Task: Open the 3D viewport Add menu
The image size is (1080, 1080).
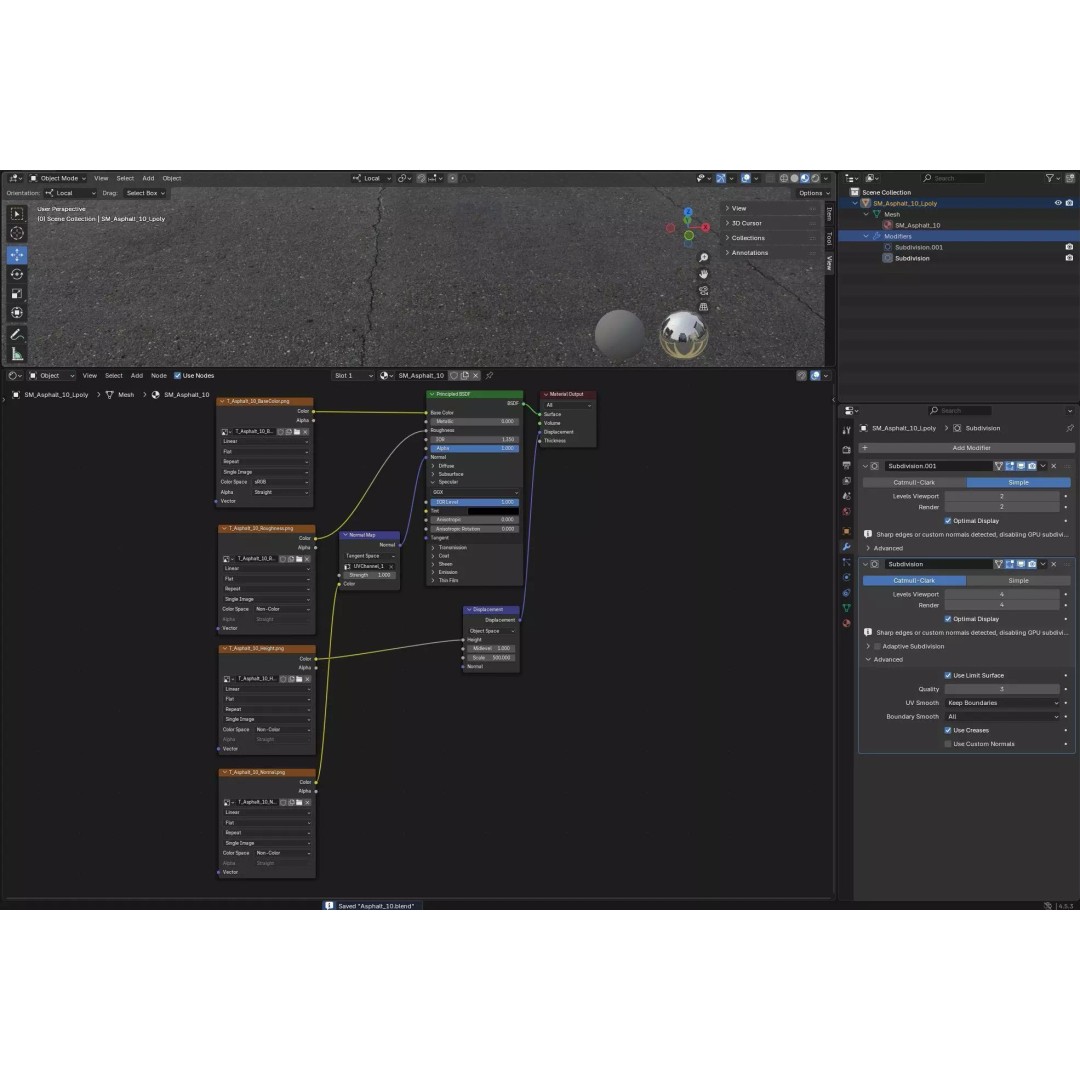Action: [148, 178]
